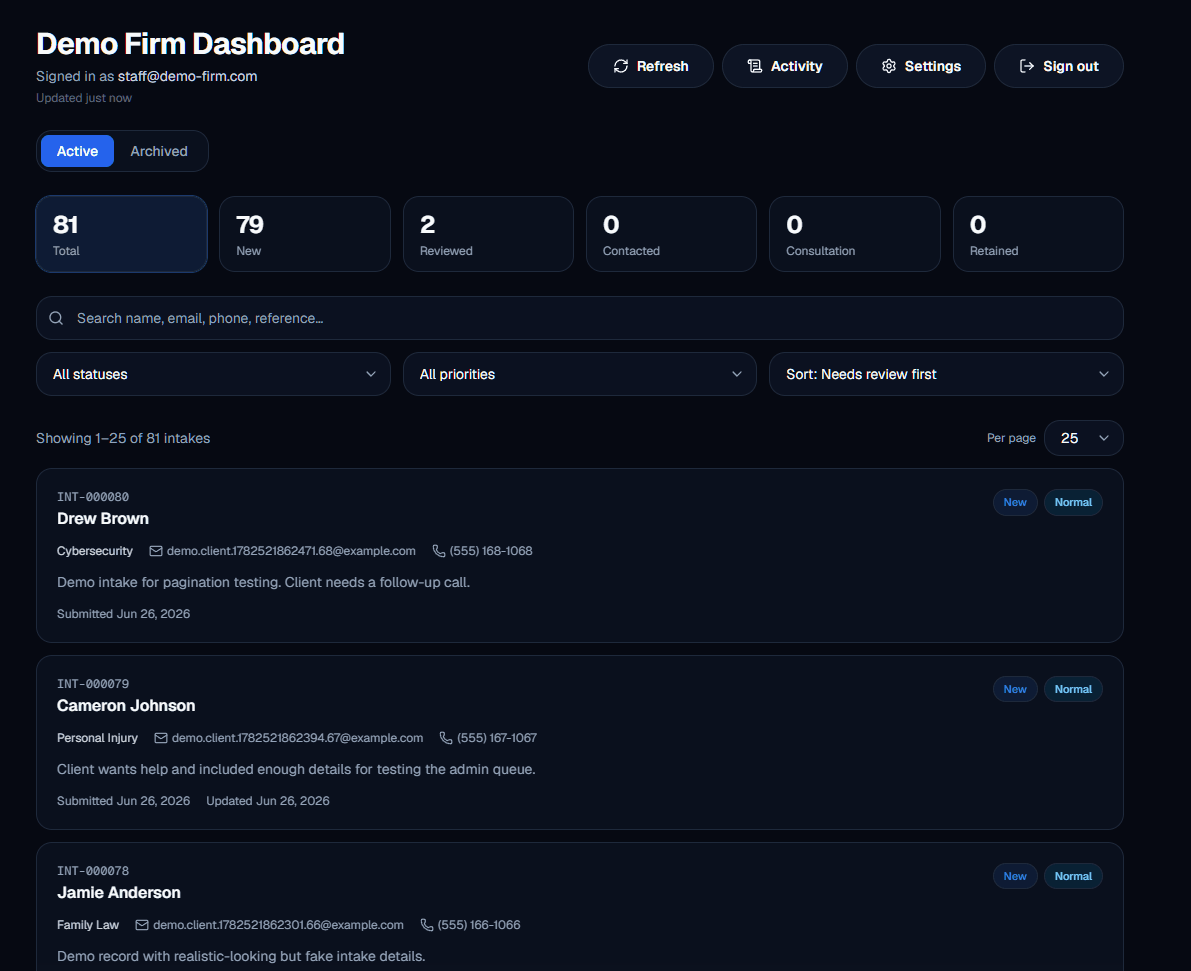Click the Normal badge on Jamie Anderson's card
The height and width of the screenshot is (971, 1191).
(x=1073, y=876)
